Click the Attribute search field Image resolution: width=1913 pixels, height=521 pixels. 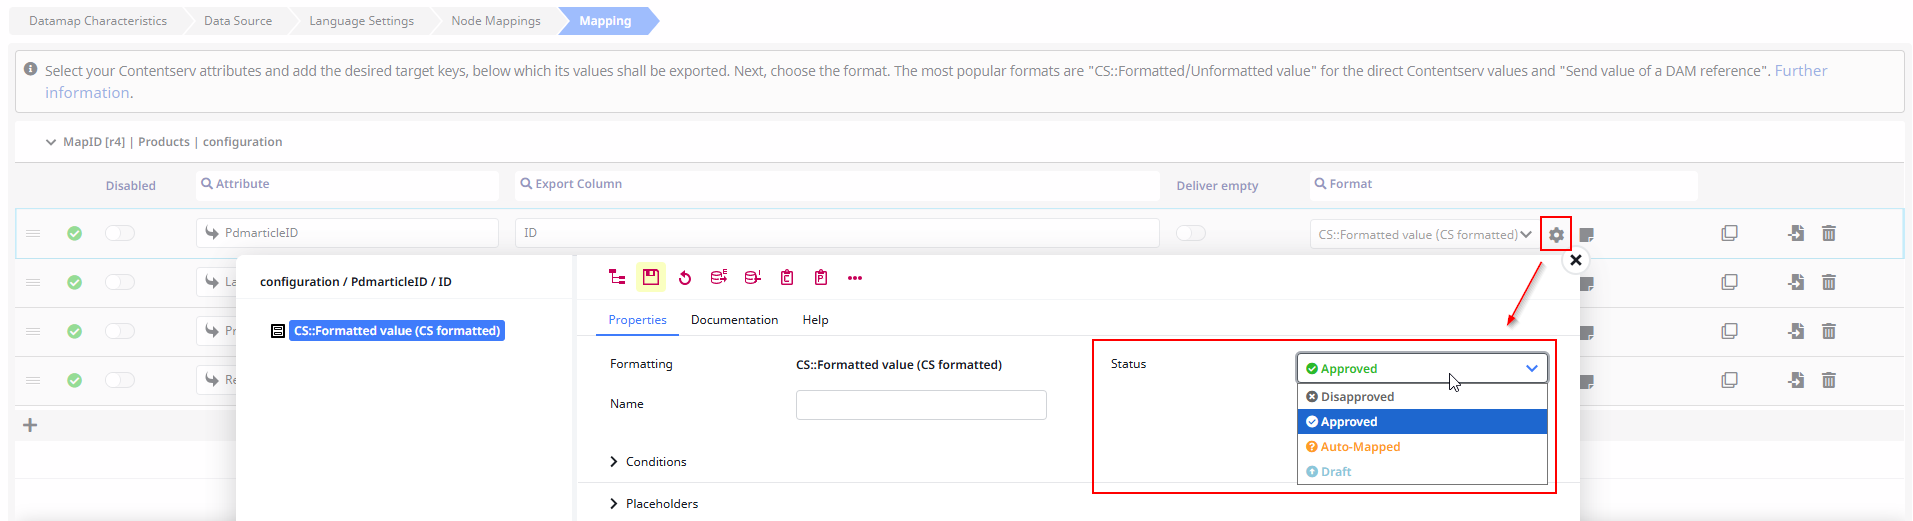tap(347, 185)
